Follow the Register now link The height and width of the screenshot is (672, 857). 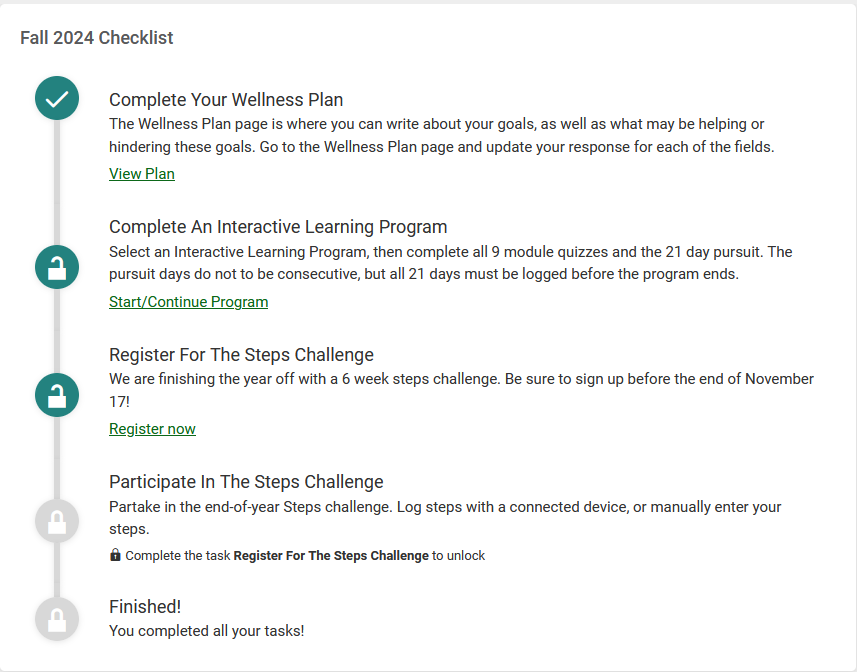pos(152,429)
